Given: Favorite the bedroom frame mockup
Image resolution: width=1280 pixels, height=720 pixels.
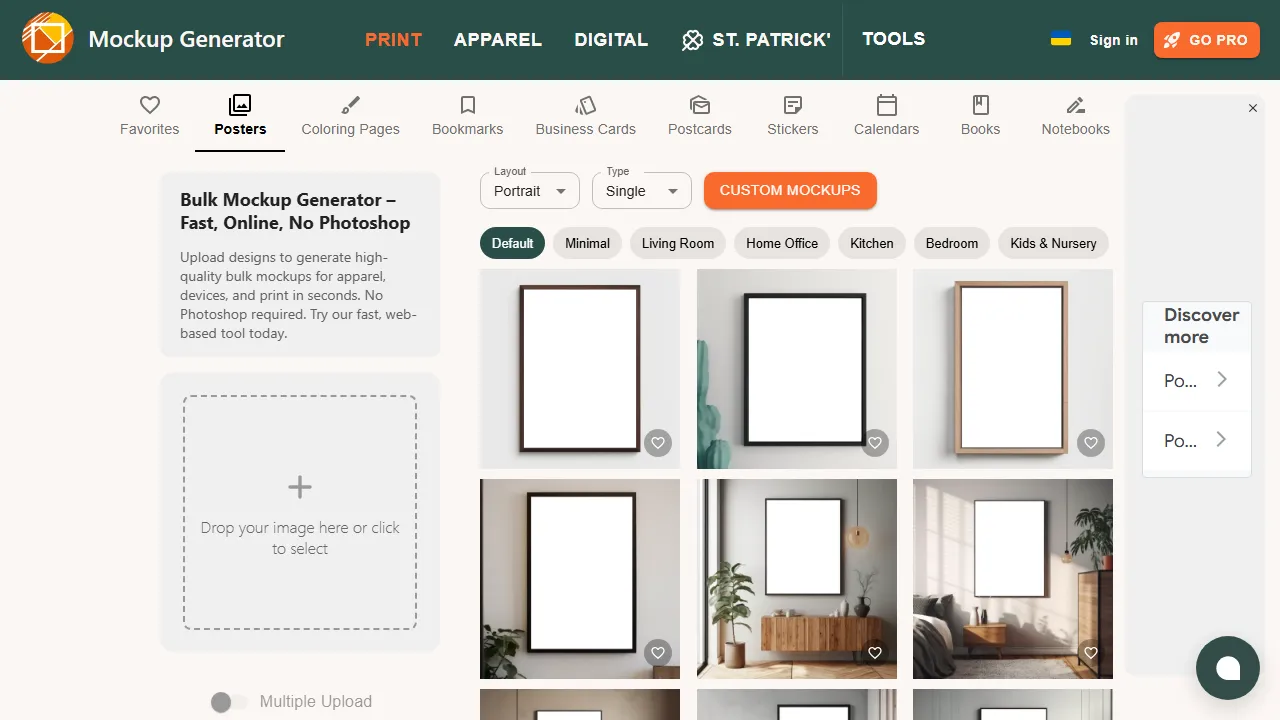Looking at the screenshot, I should 1090,652.
